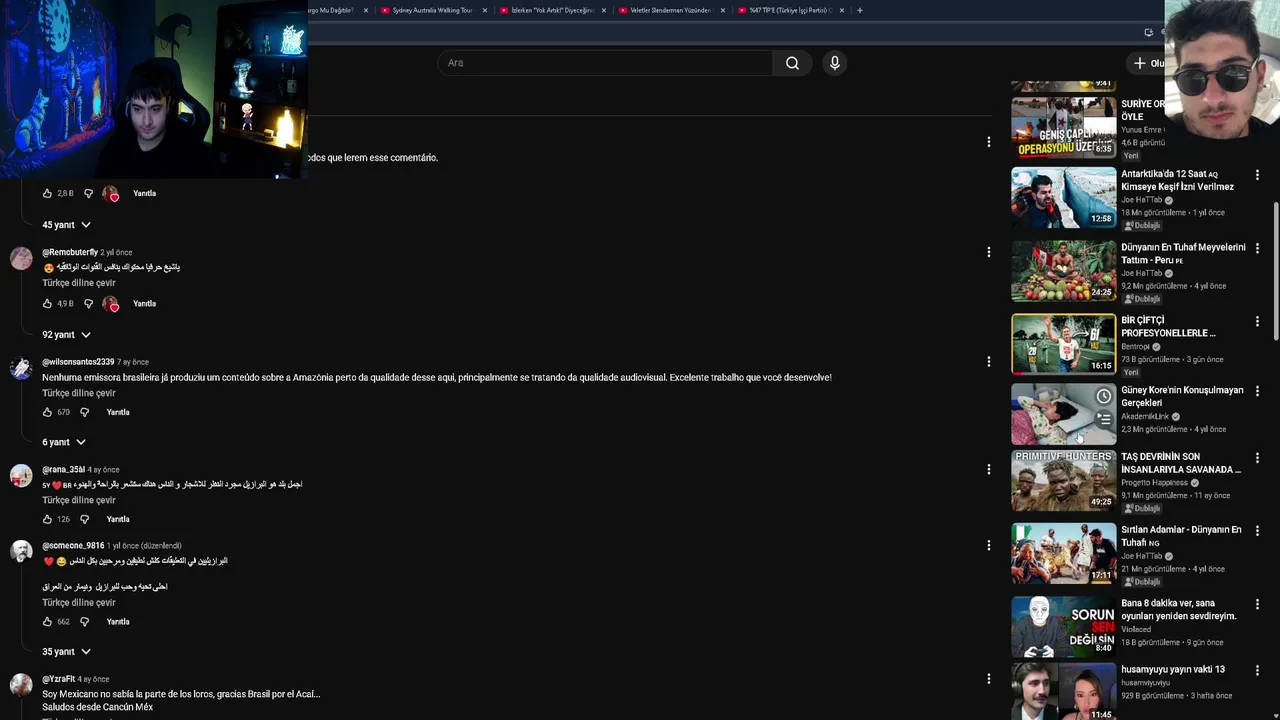
Task: Open more options for husamyuyu yayın vakti 13
Action: click(x=1257, y=670)
